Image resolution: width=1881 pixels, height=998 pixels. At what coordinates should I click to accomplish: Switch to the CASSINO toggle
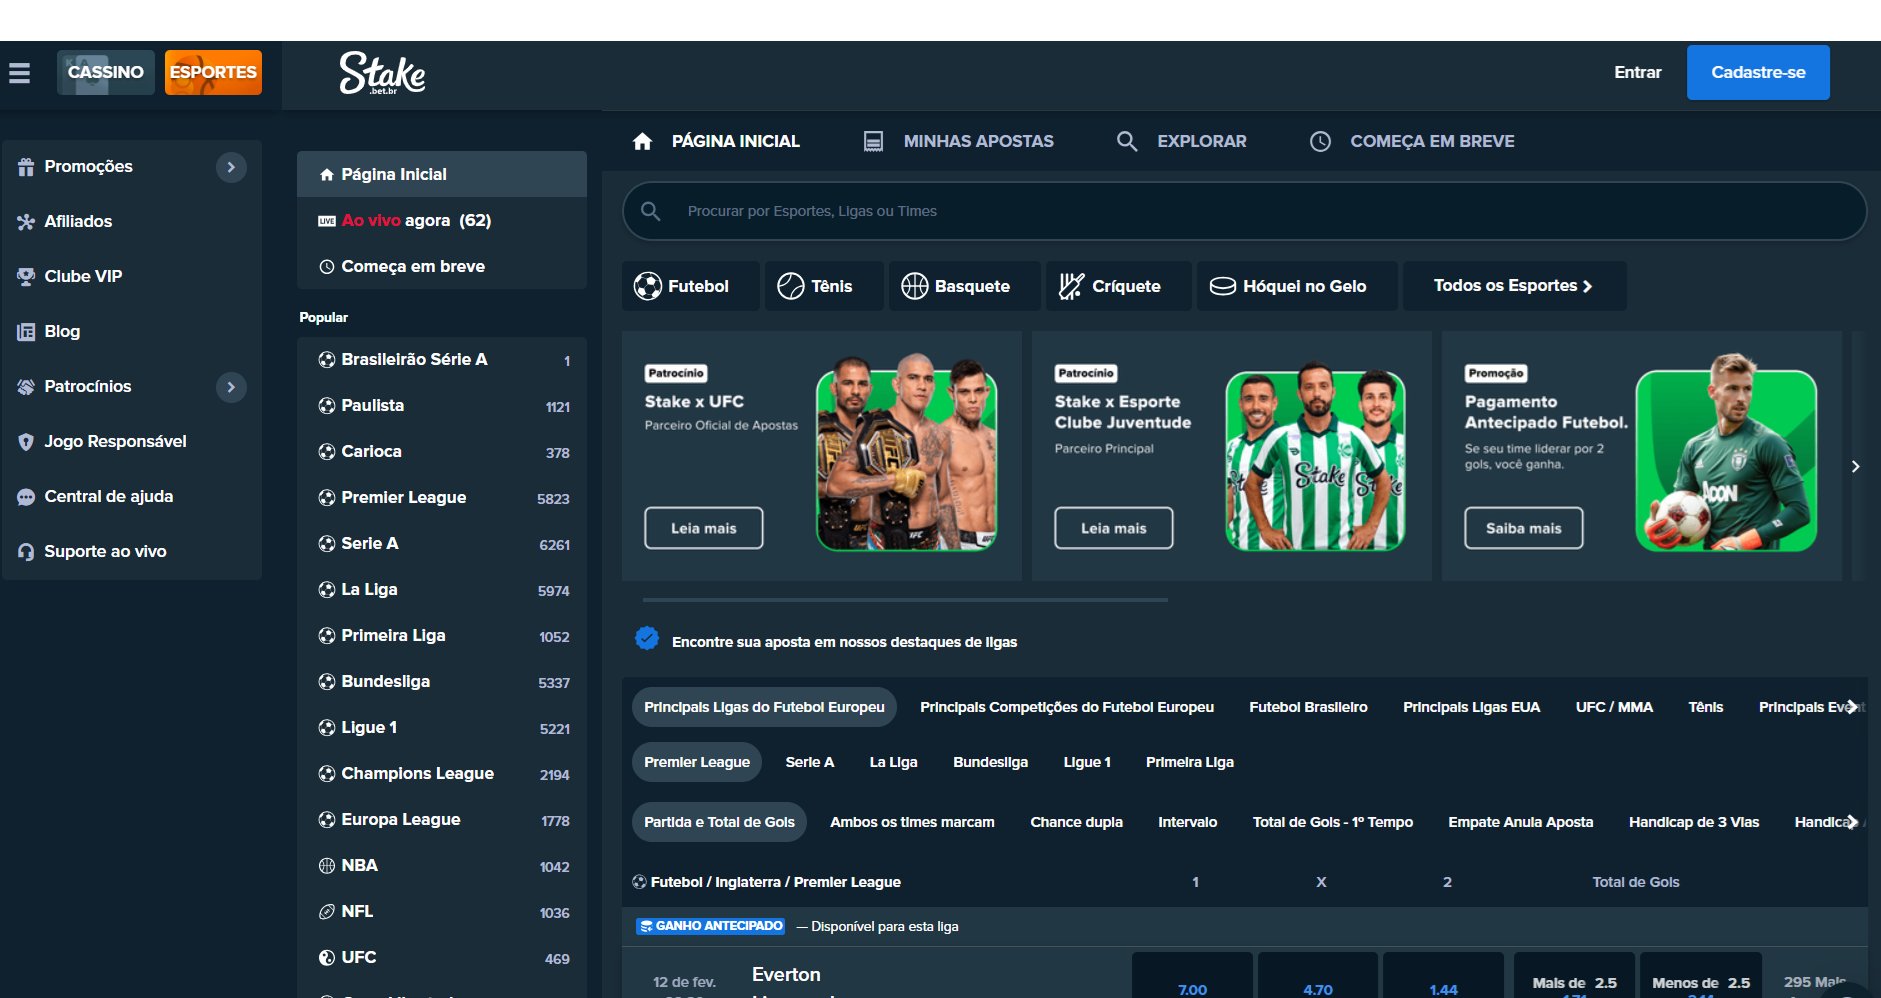pyautogui.click(x=105, y=73)
